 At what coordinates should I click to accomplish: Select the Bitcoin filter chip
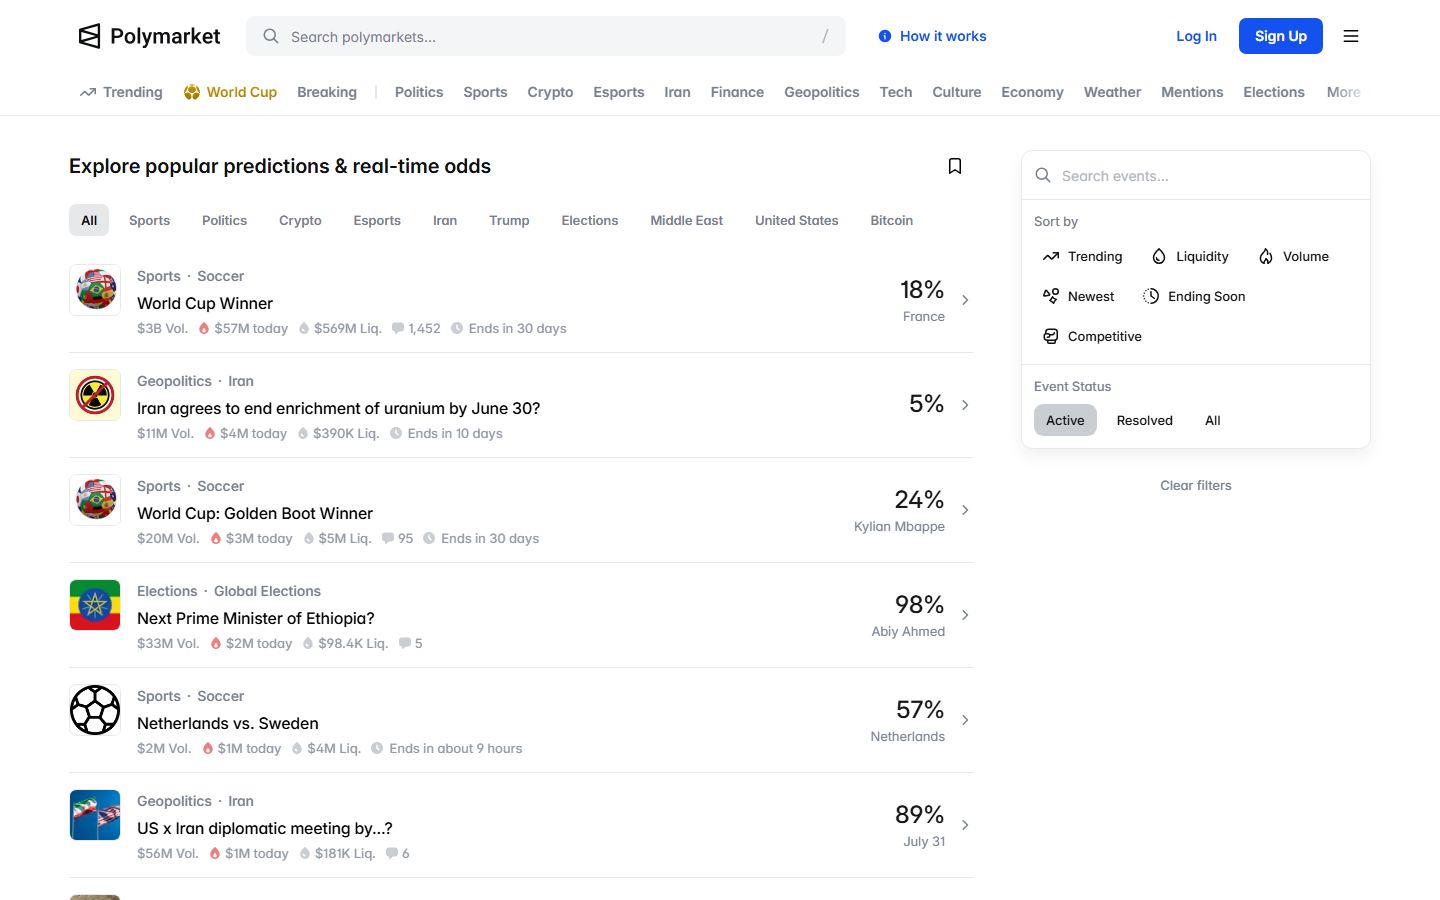[891, 220]
